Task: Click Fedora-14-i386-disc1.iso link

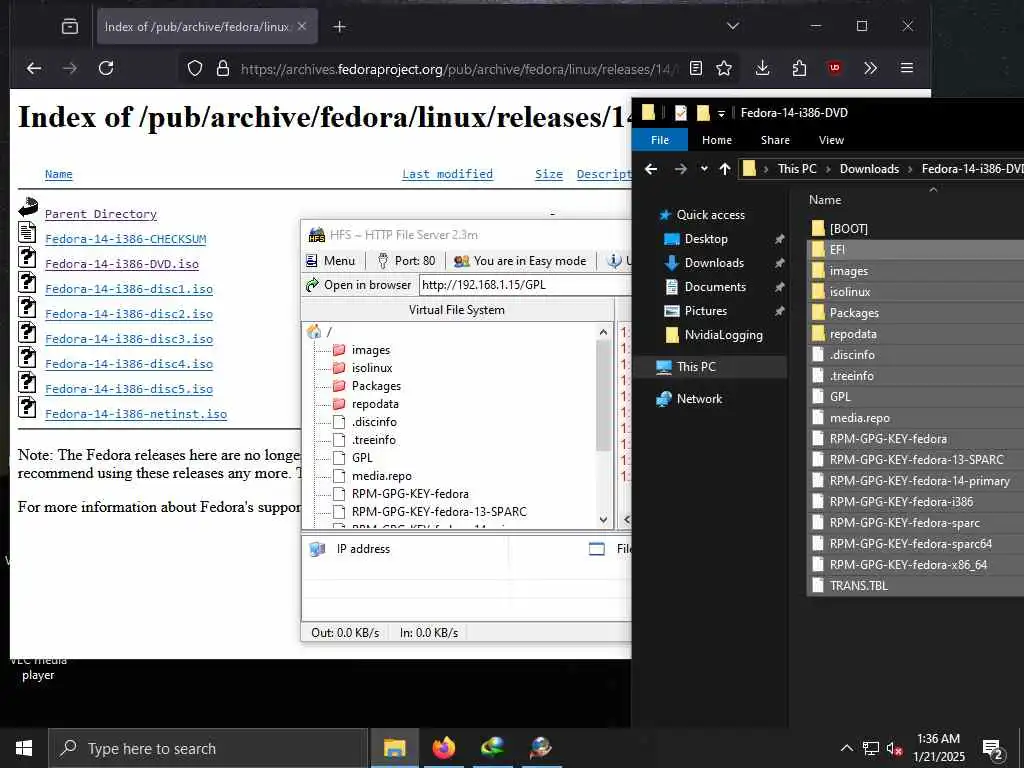Action: pos(129,289)
